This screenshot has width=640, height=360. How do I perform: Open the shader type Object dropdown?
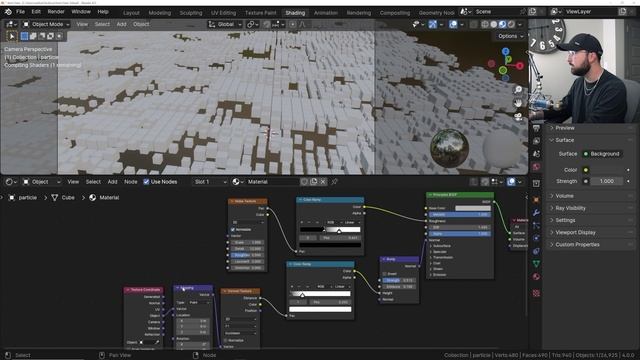pyautogui.click(x=41, y=182)
